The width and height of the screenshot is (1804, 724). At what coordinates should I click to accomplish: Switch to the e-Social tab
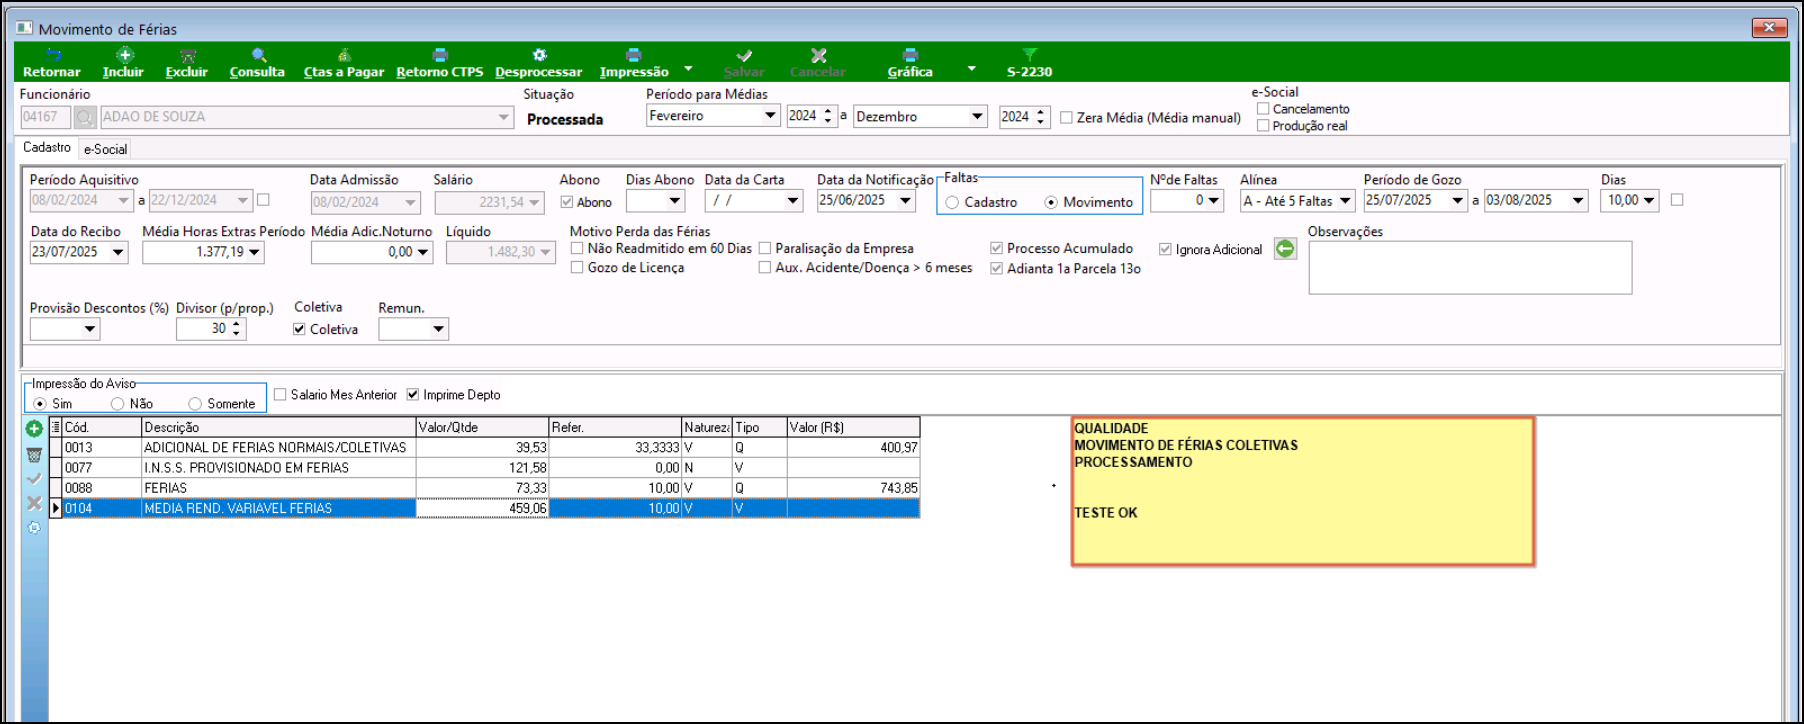105,149
